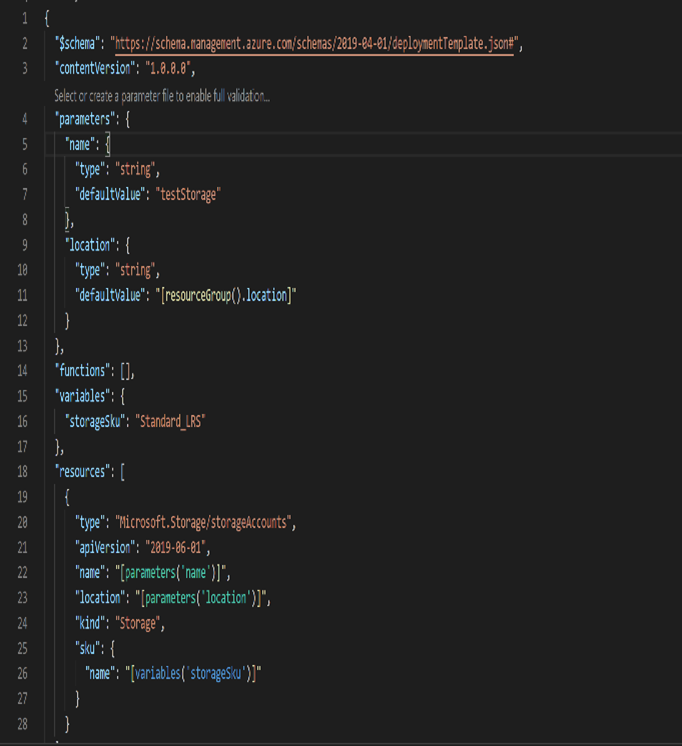The width and height of the screenshot is (682, 746).
Task: Click the "kind" key on line 24
Action: [x=93, y=623]
